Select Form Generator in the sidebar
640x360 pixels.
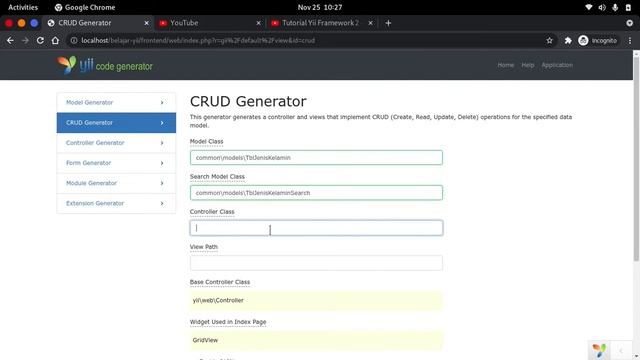[x=116, y=163]
